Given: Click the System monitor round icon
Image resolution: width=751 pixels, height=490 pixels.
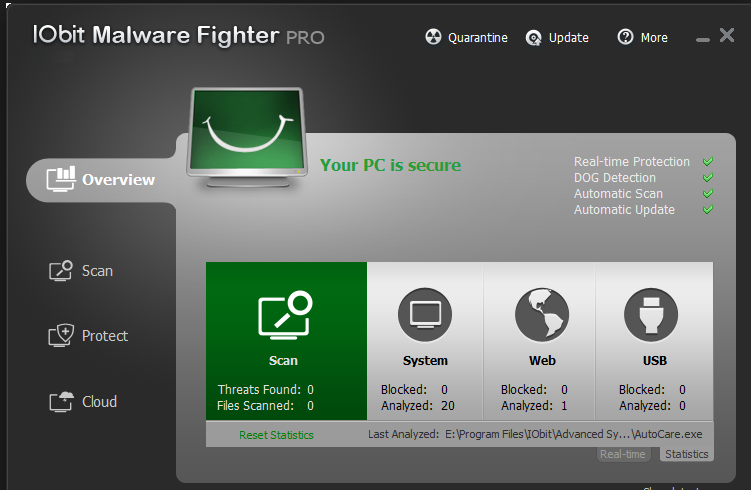Looking at the screenshot, I should click(425, 315).
